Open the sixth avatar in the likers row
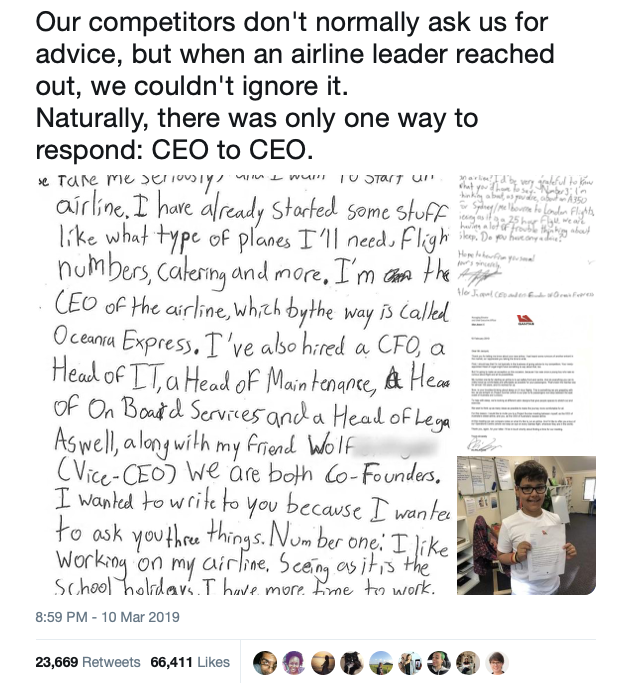 tap(409, 661)
